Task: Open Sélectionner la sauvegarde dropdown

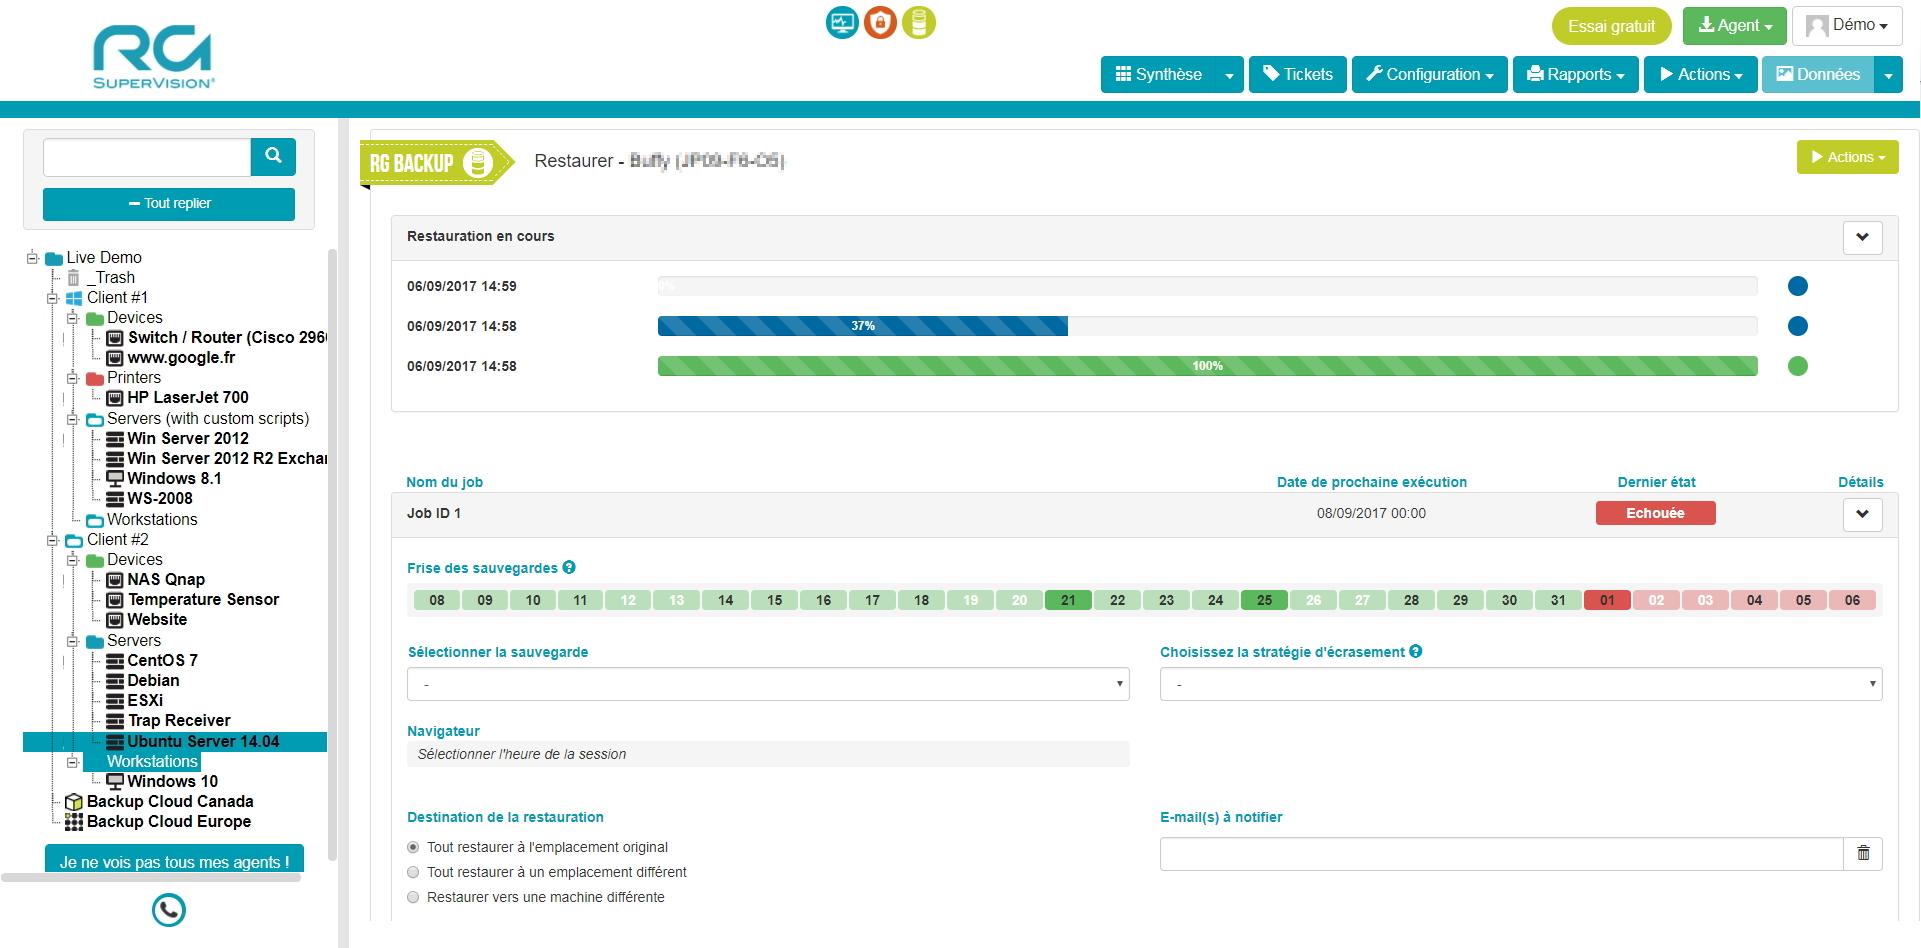Action: 768,684
